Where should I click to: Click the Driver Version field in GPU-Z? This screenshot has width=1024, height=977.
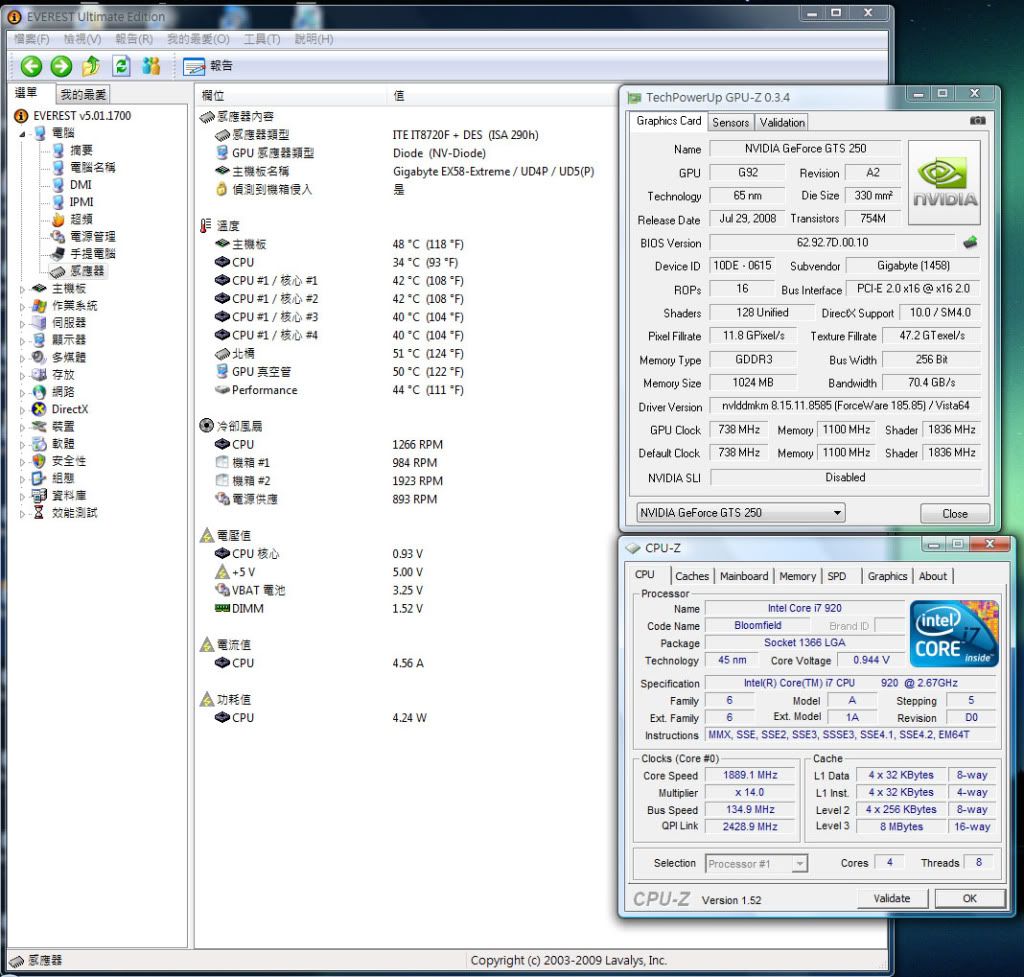pyautogui.click(x=845, y=406)
